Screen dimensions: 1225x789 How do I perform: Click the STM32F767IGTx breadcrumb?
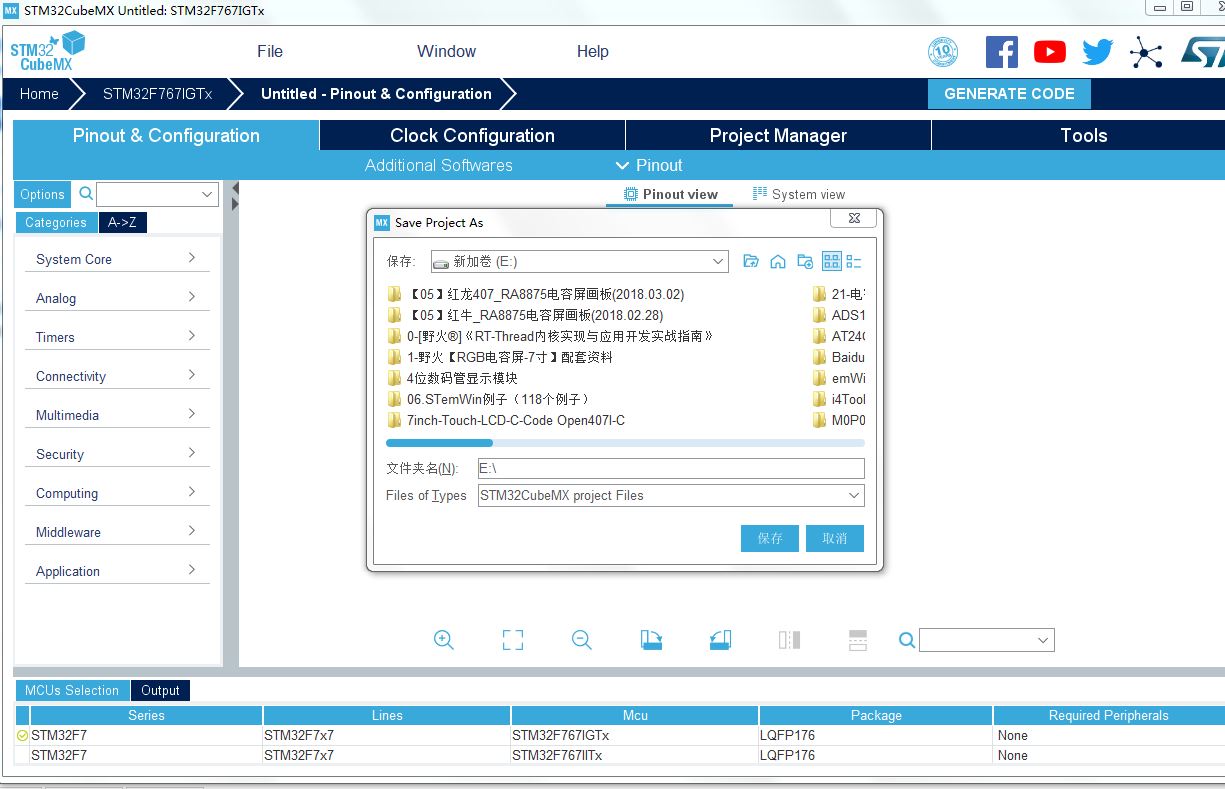click(157, 94)
